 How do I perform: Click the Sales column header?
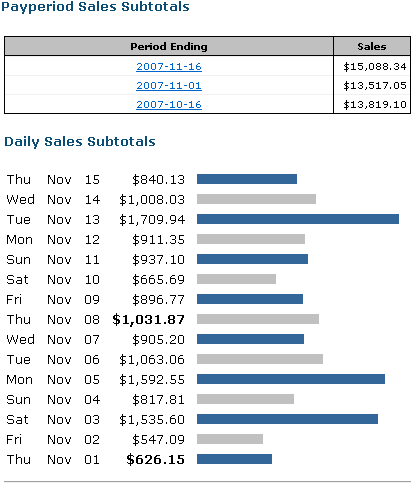[372, 46]
